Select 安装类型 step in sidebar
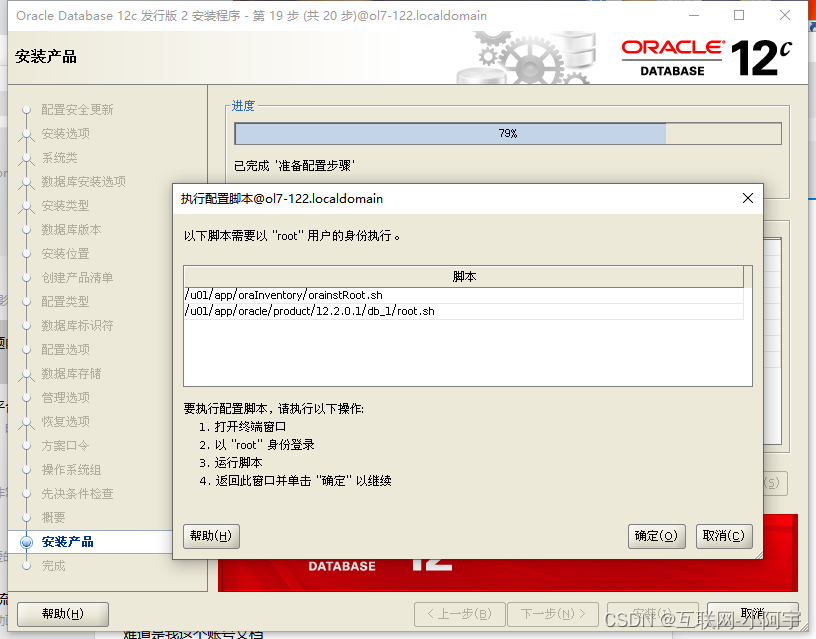 [66, 206]
